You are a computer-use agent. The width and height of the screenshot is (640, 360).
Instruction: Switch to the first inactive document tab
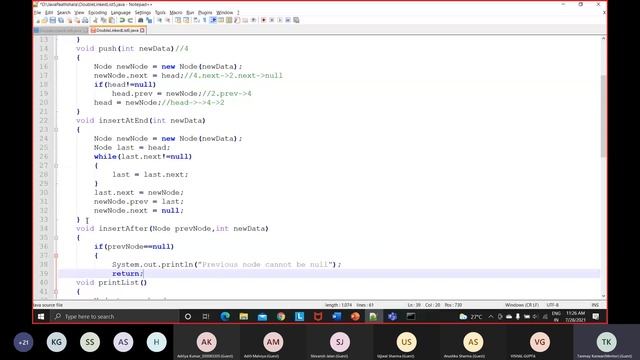point(61,30)
